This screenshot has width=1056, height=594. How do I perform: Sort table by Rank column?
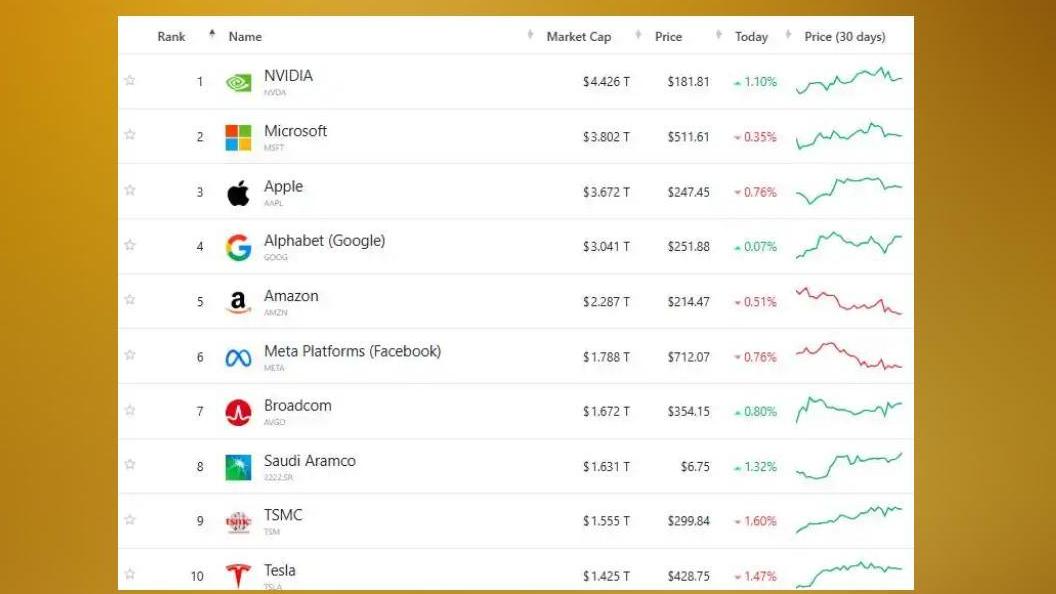tap(171, 37)
